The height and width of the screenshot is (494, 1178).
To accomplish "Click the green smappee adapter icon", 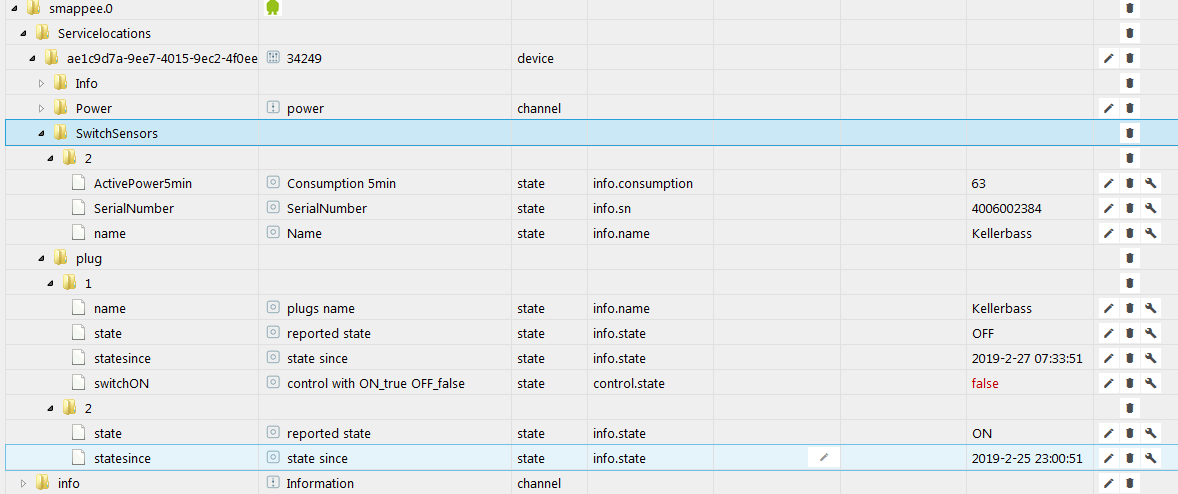I will [273, 8].
